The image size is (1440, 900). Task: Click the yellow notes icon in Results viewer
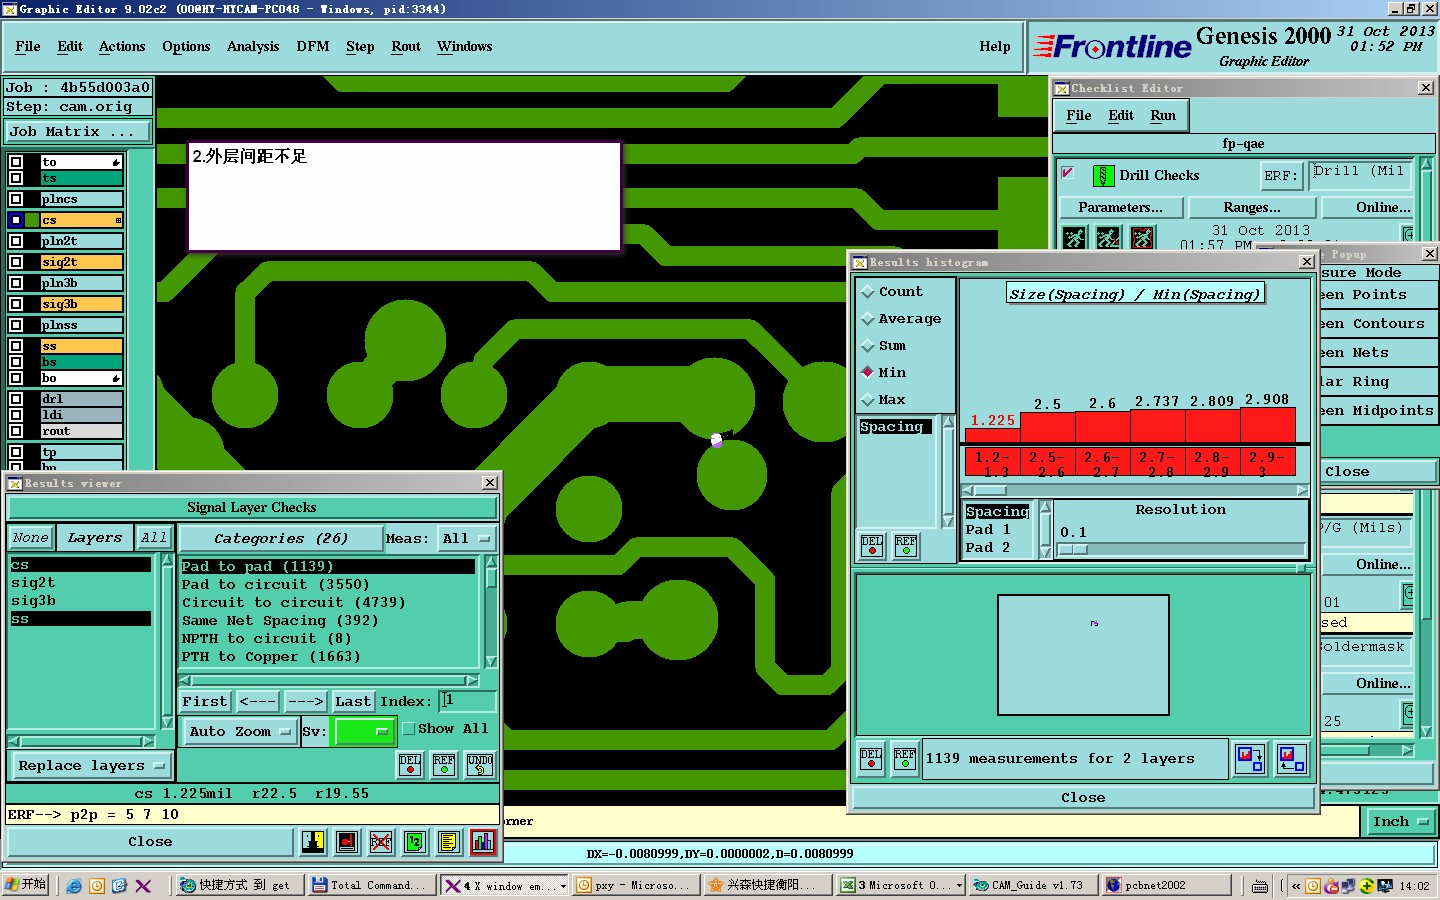[x=448, y=842]
